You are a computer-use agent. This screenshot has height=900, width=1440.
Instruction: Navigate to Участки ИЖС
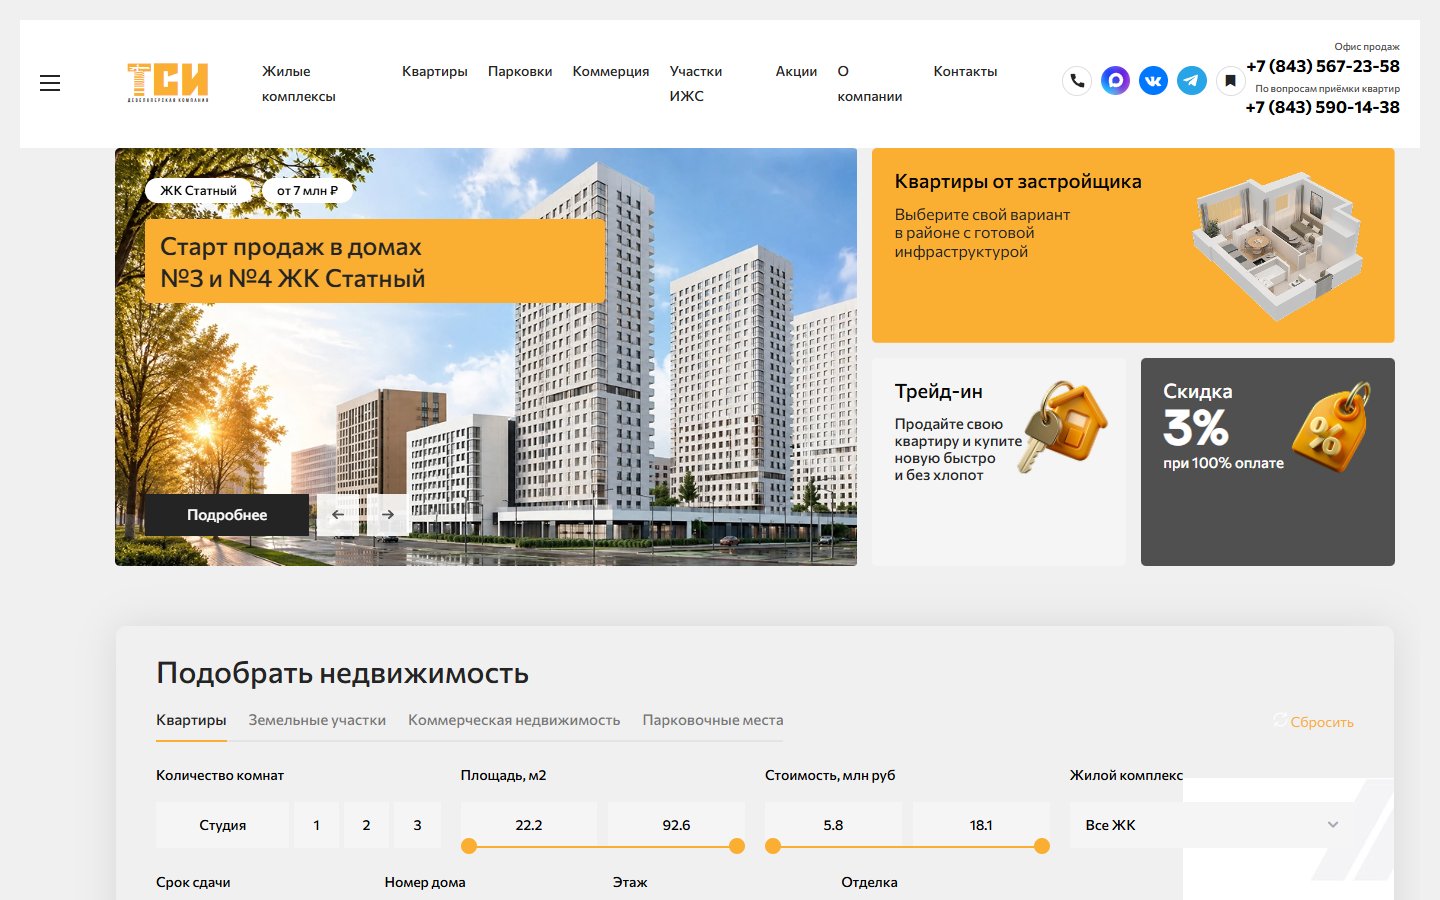[696, 84]
